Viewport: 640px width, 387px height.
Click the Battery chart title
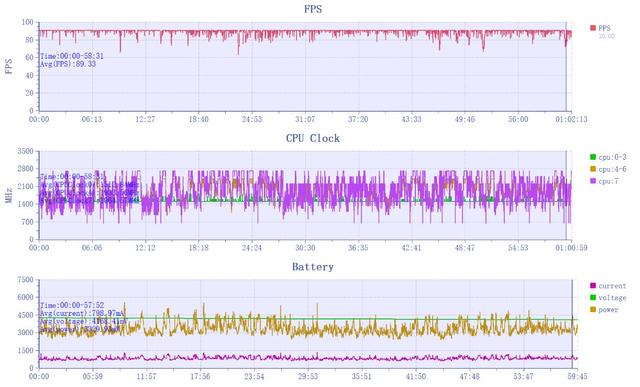[313, 267]
